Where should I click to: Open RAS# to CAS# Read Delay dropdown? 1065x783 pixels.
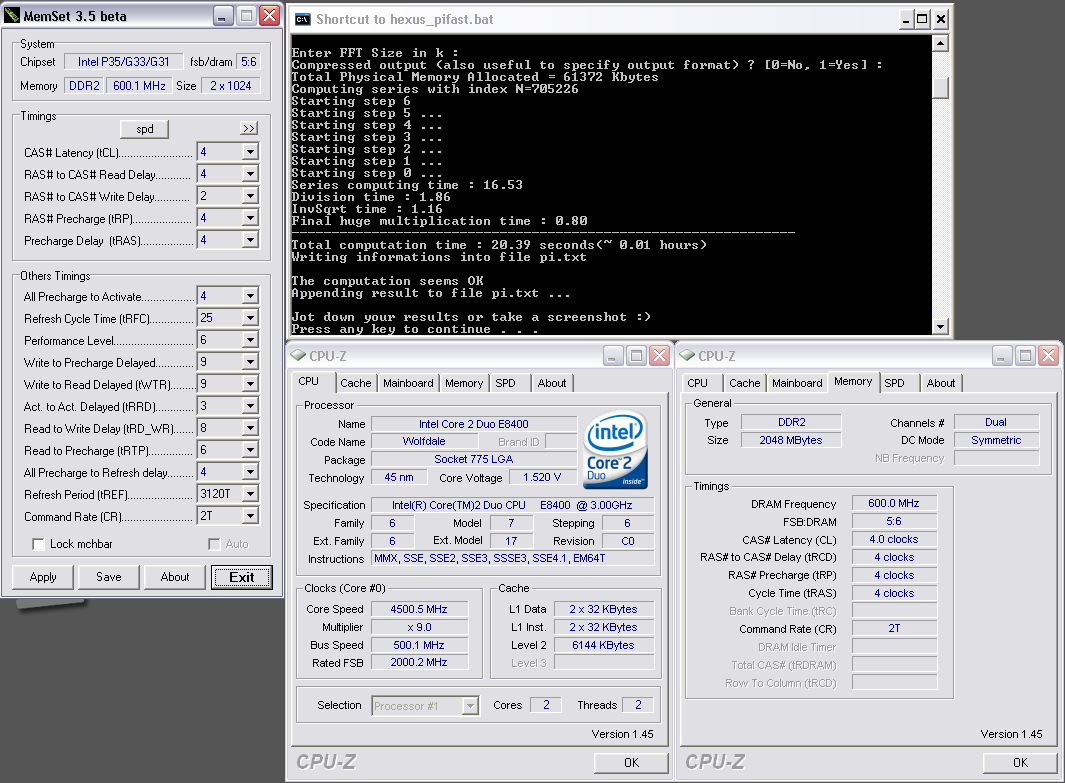(250, 174)
